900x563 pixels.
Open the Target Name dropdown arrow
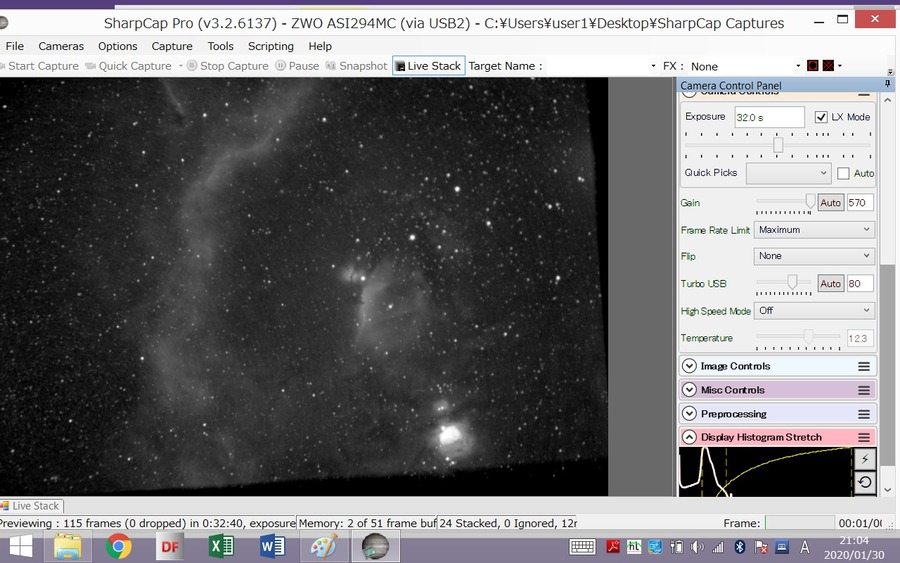pyautogui.click(x=653, y=66)
